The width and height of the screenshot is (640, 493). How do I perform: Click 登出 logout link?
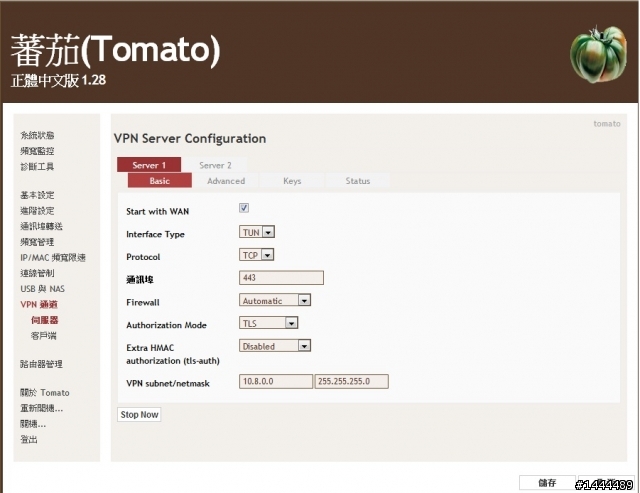click(x=29, y=439)
